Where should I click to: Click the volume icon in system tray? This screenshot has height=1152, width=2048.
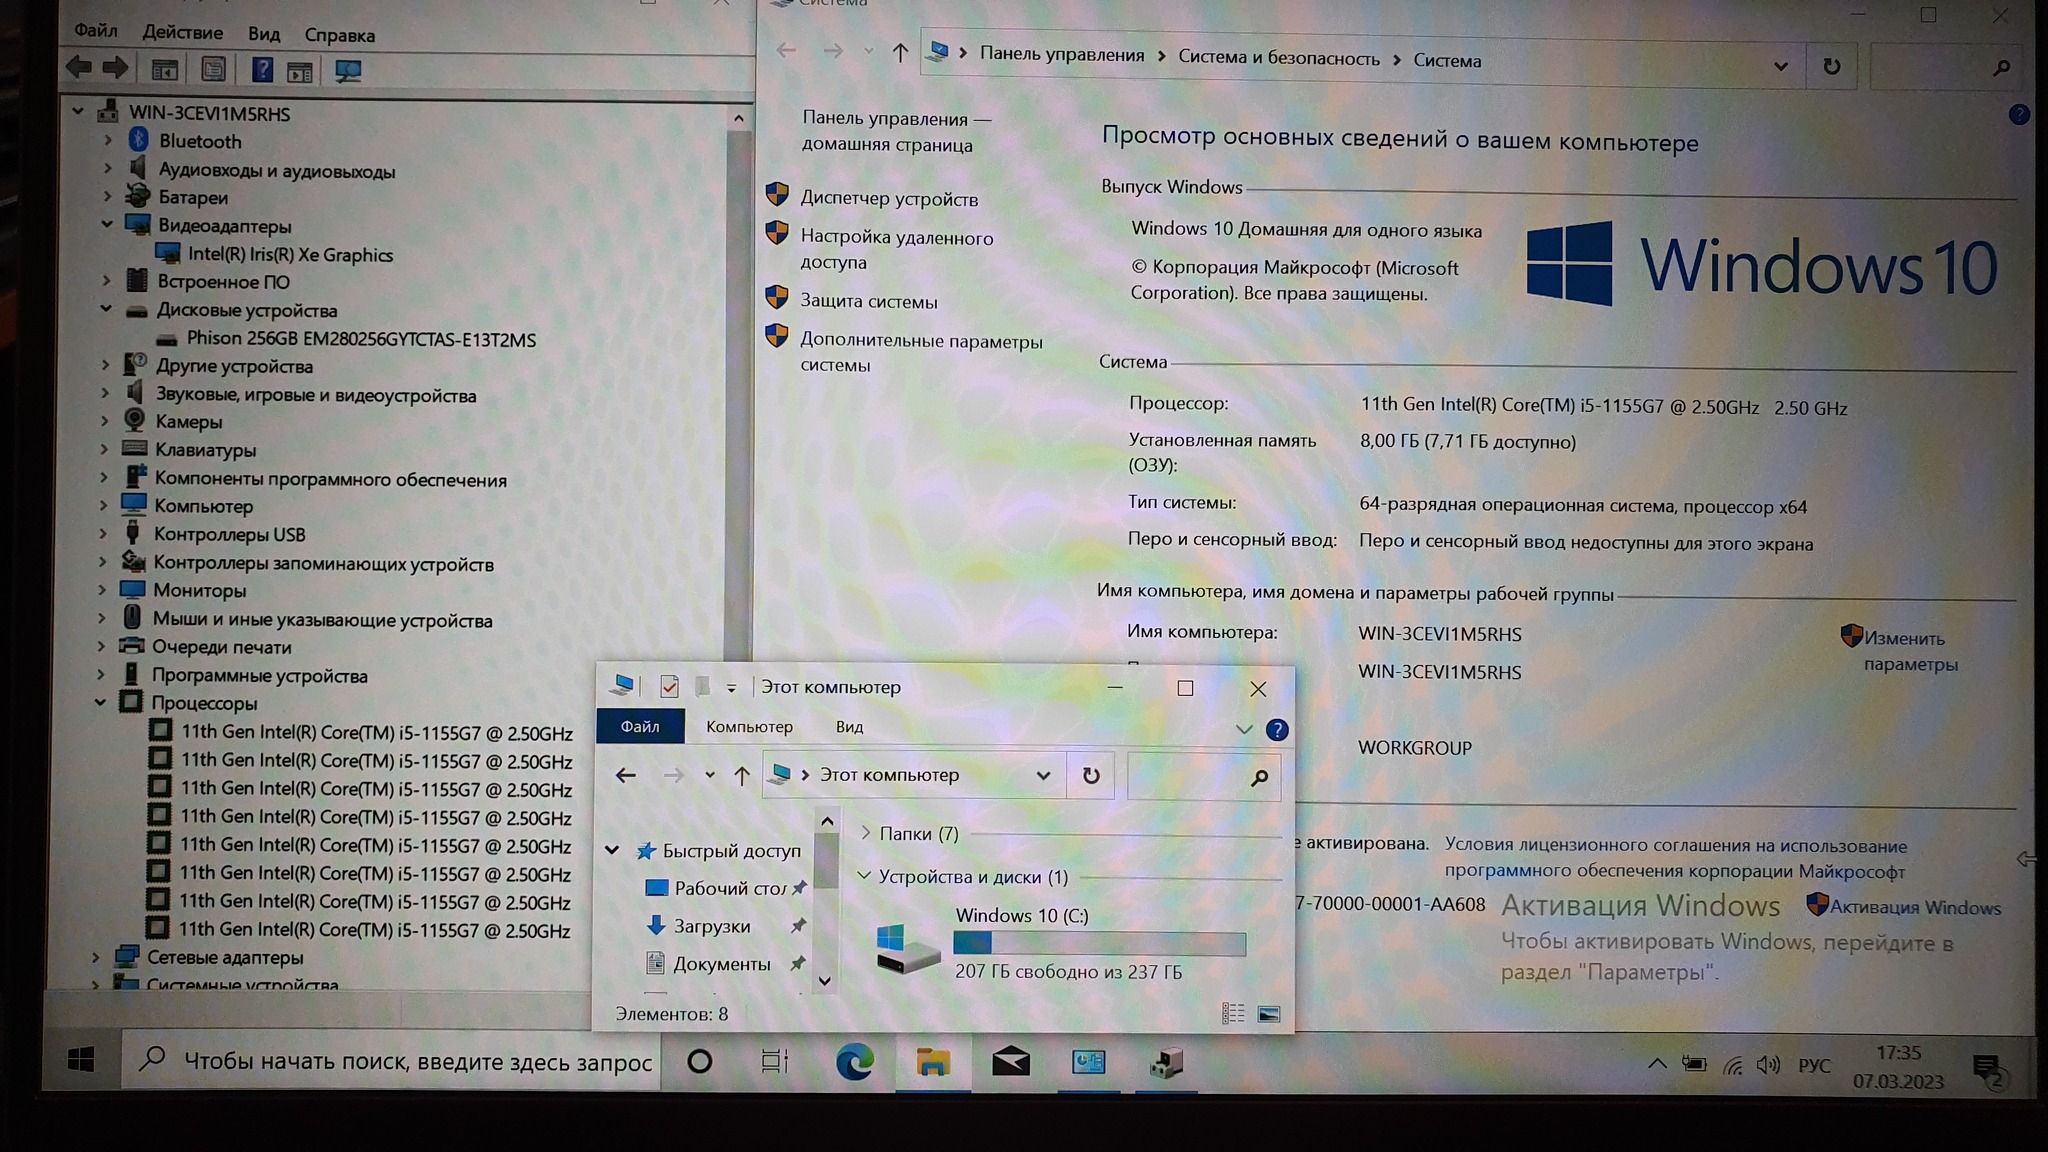(1768, 1066)
